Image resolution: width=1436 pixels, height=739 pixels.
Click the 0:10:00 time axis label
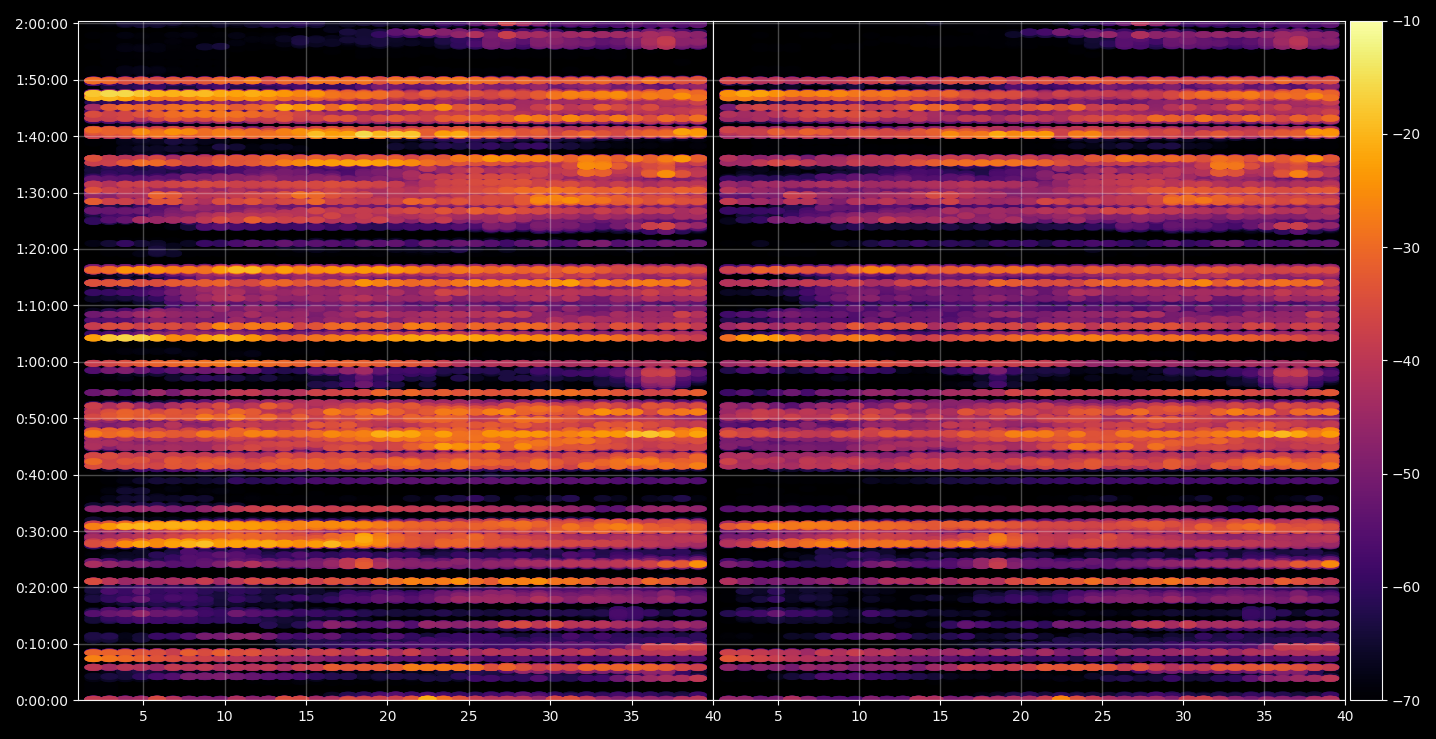coord(42,644)
